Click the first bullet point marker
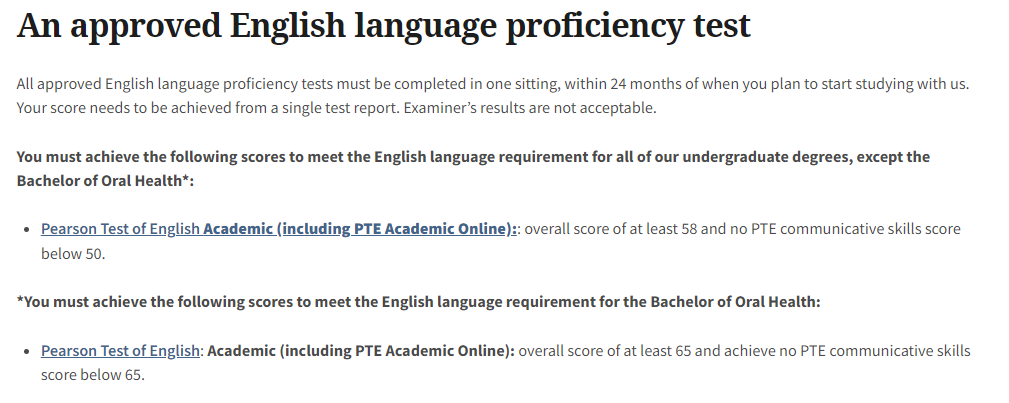Screen dimensions: 1009x403 coord(26,230)
